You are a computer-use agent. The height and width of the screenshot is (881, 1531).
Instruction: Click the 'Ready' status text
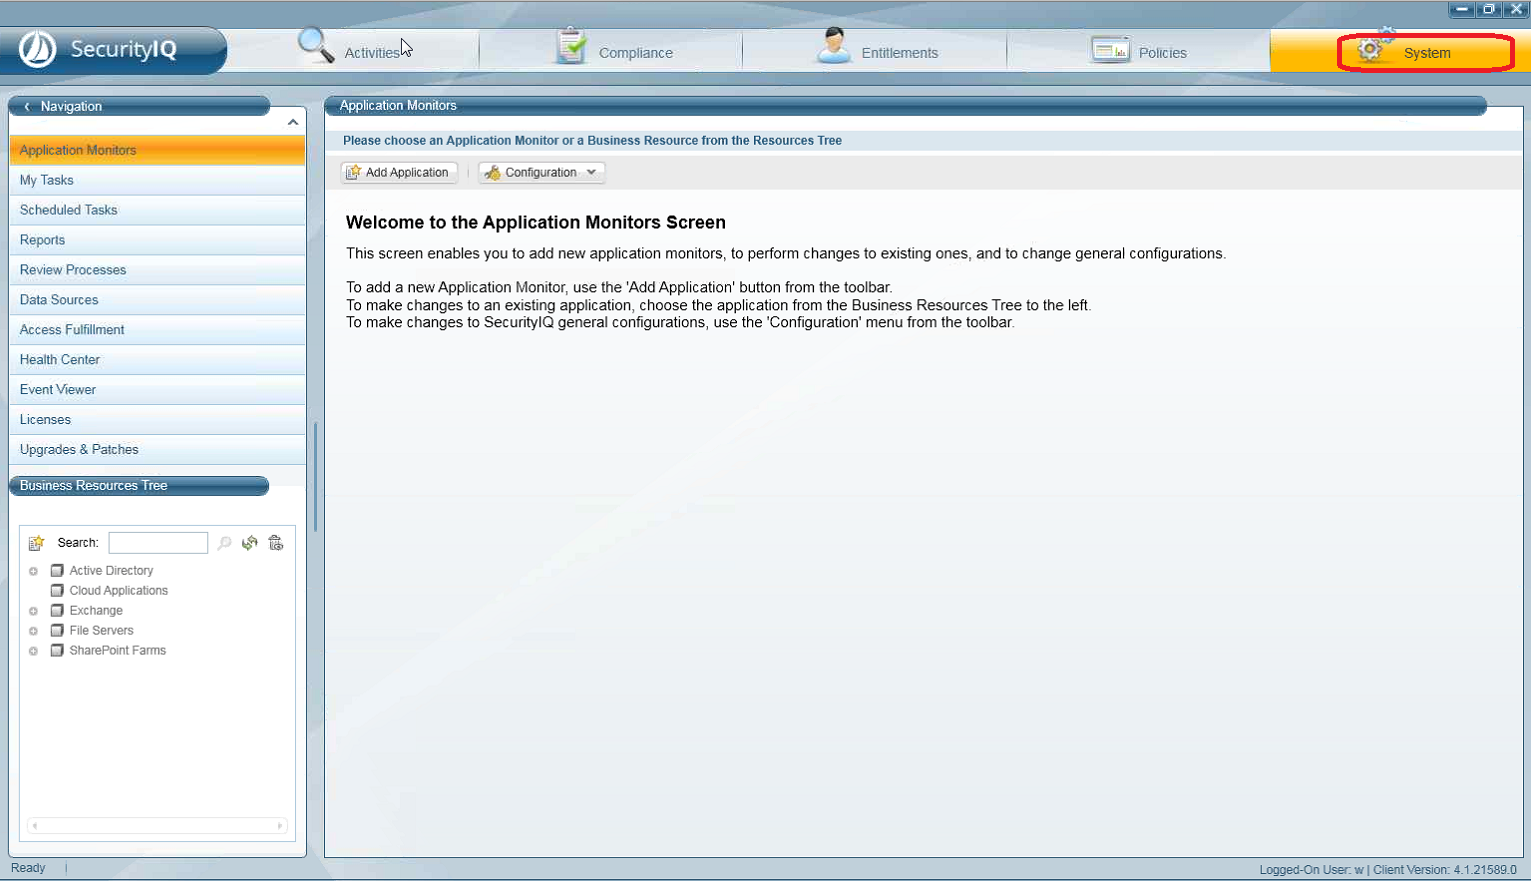28,868
